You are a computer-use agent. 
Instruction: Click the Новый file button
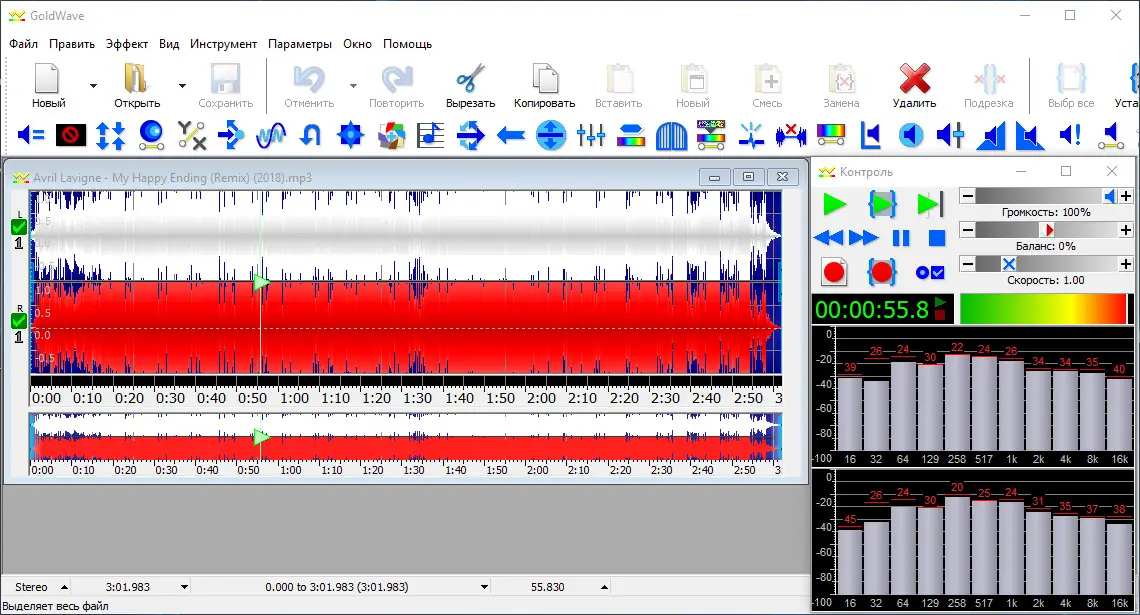tap(48, 80)
